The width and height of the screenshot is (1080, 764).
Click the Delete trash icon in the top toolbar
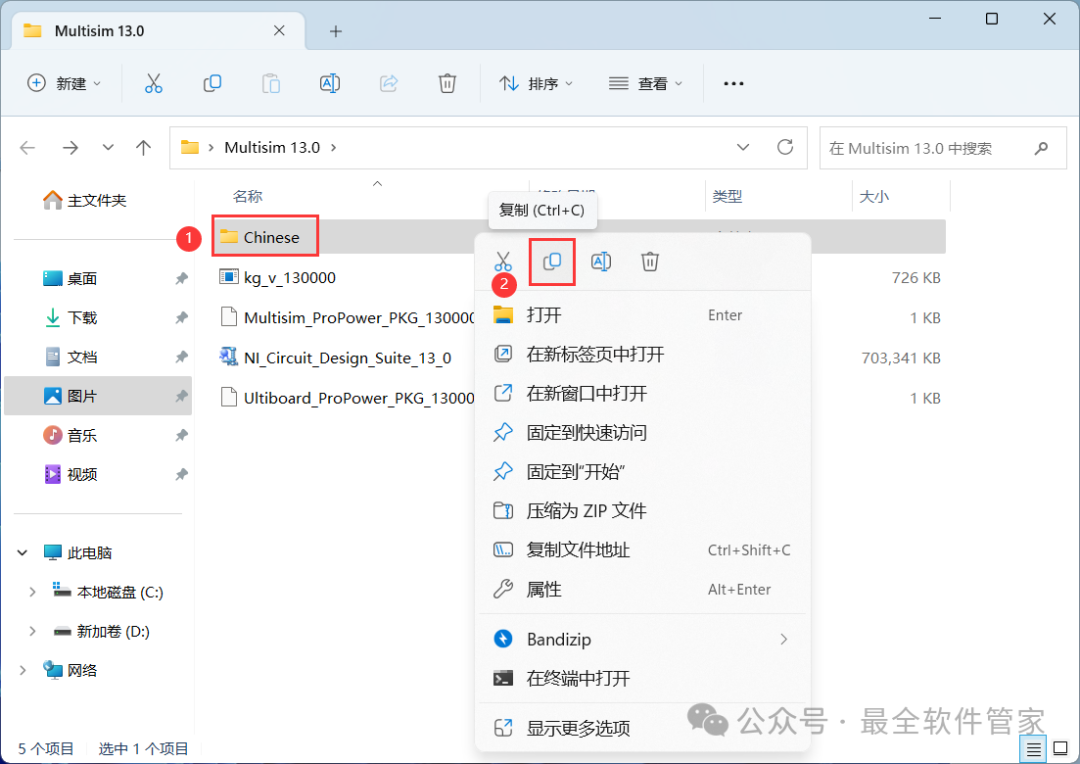coord(447,83)
